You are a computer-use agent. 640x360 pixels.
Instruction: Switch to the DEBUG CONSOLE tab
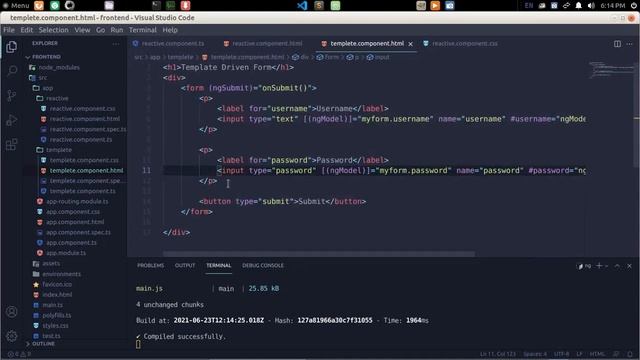pyautogui.click(x=263, y=266)
